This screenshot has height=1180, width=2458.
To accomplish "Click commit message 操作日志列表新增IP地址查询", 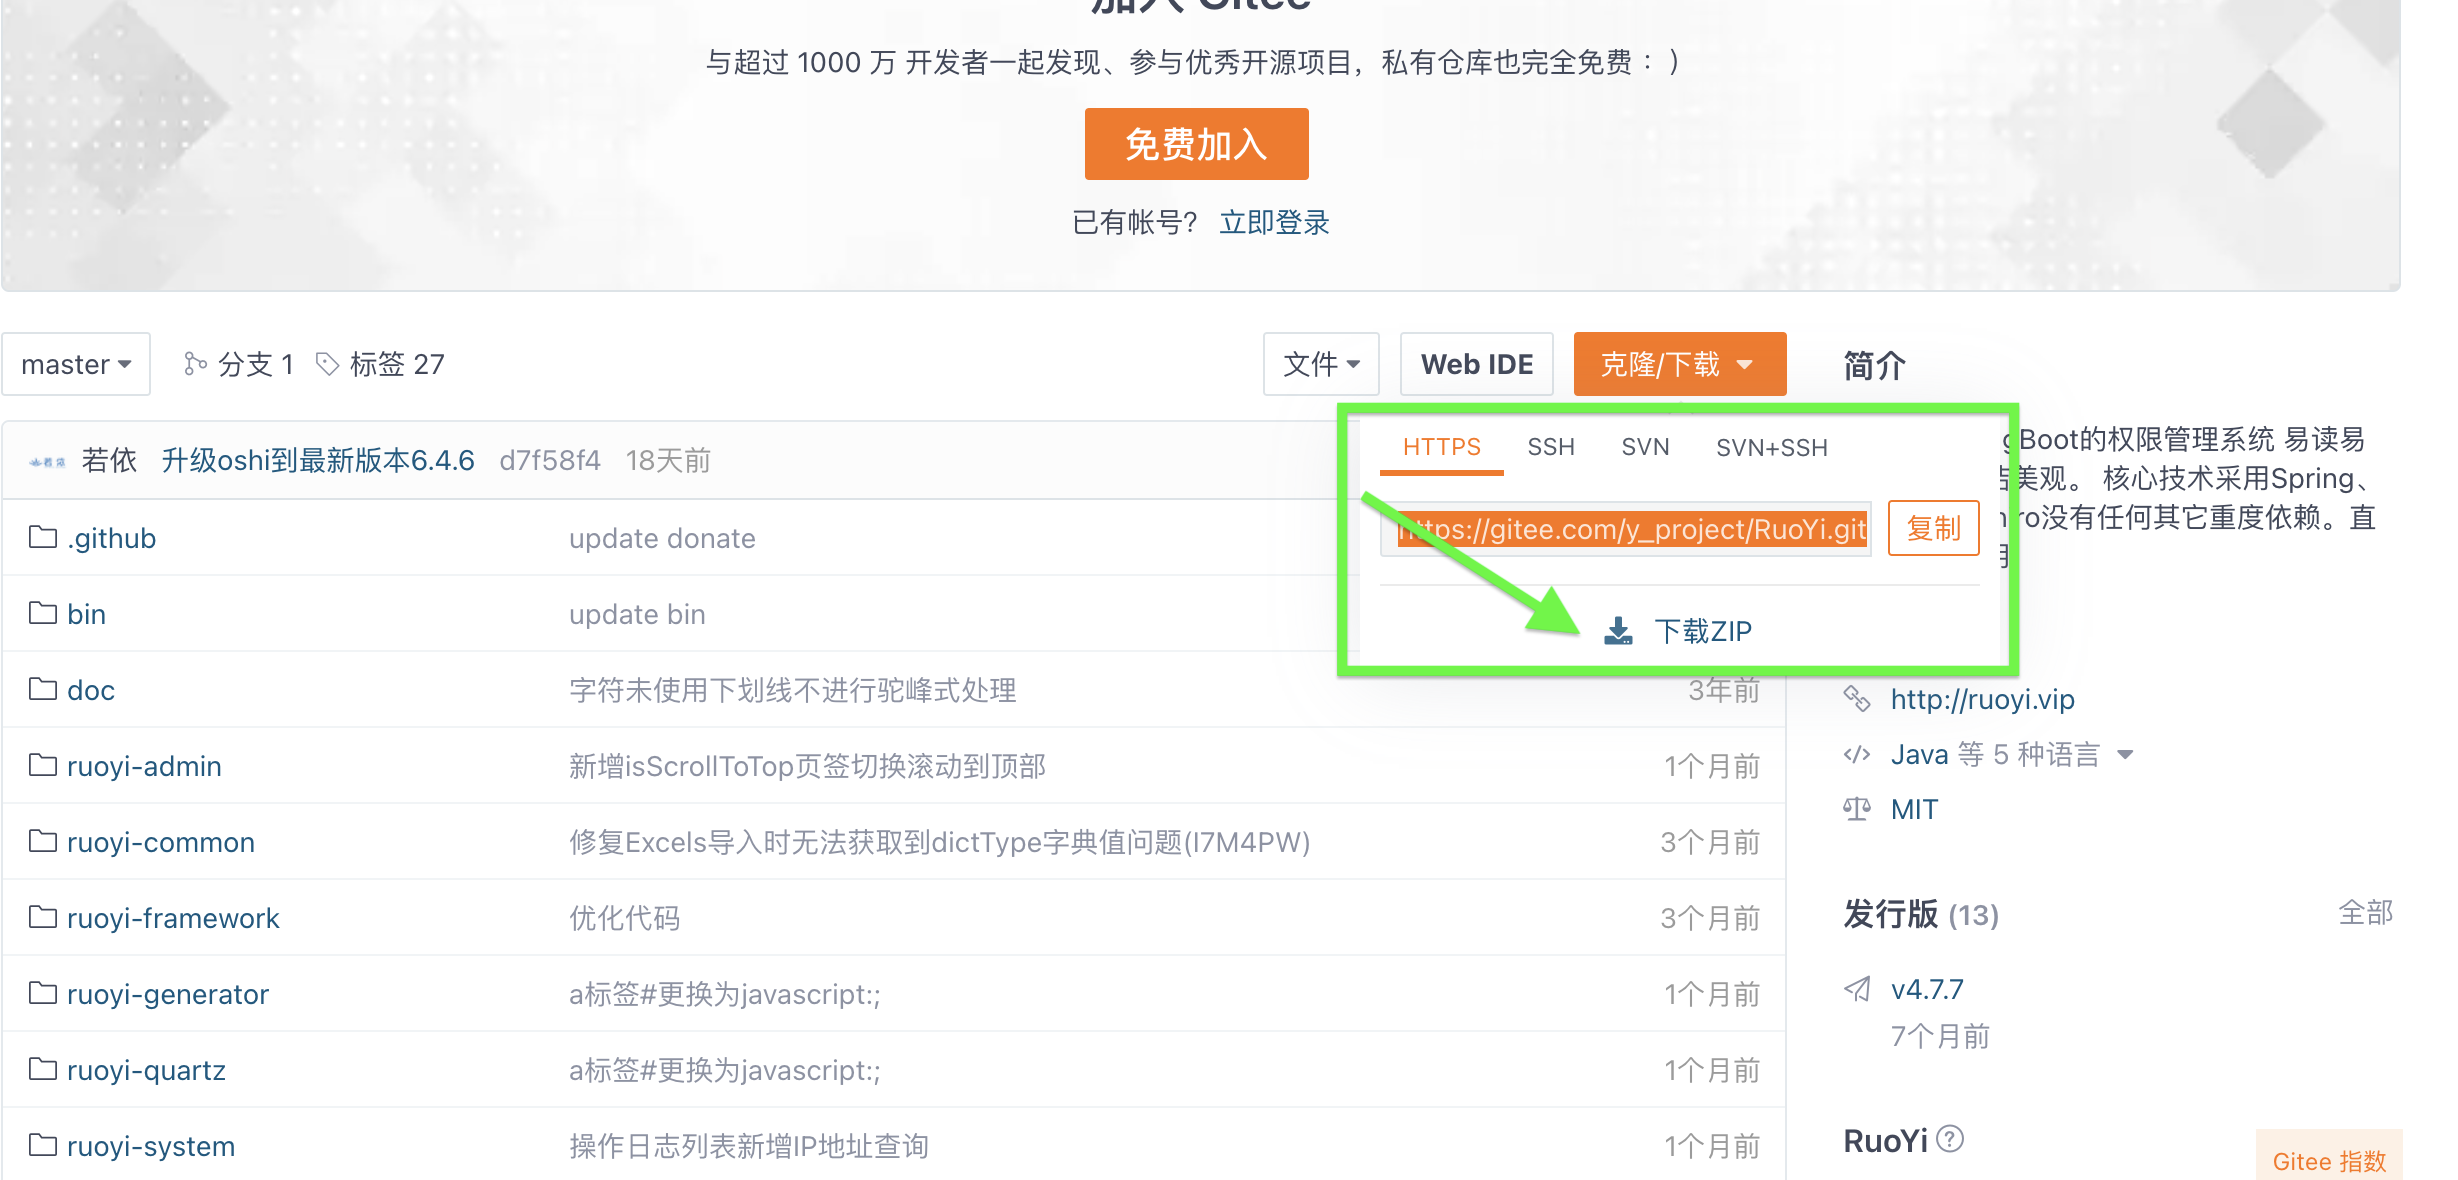I will click(x=749, y=1146).
